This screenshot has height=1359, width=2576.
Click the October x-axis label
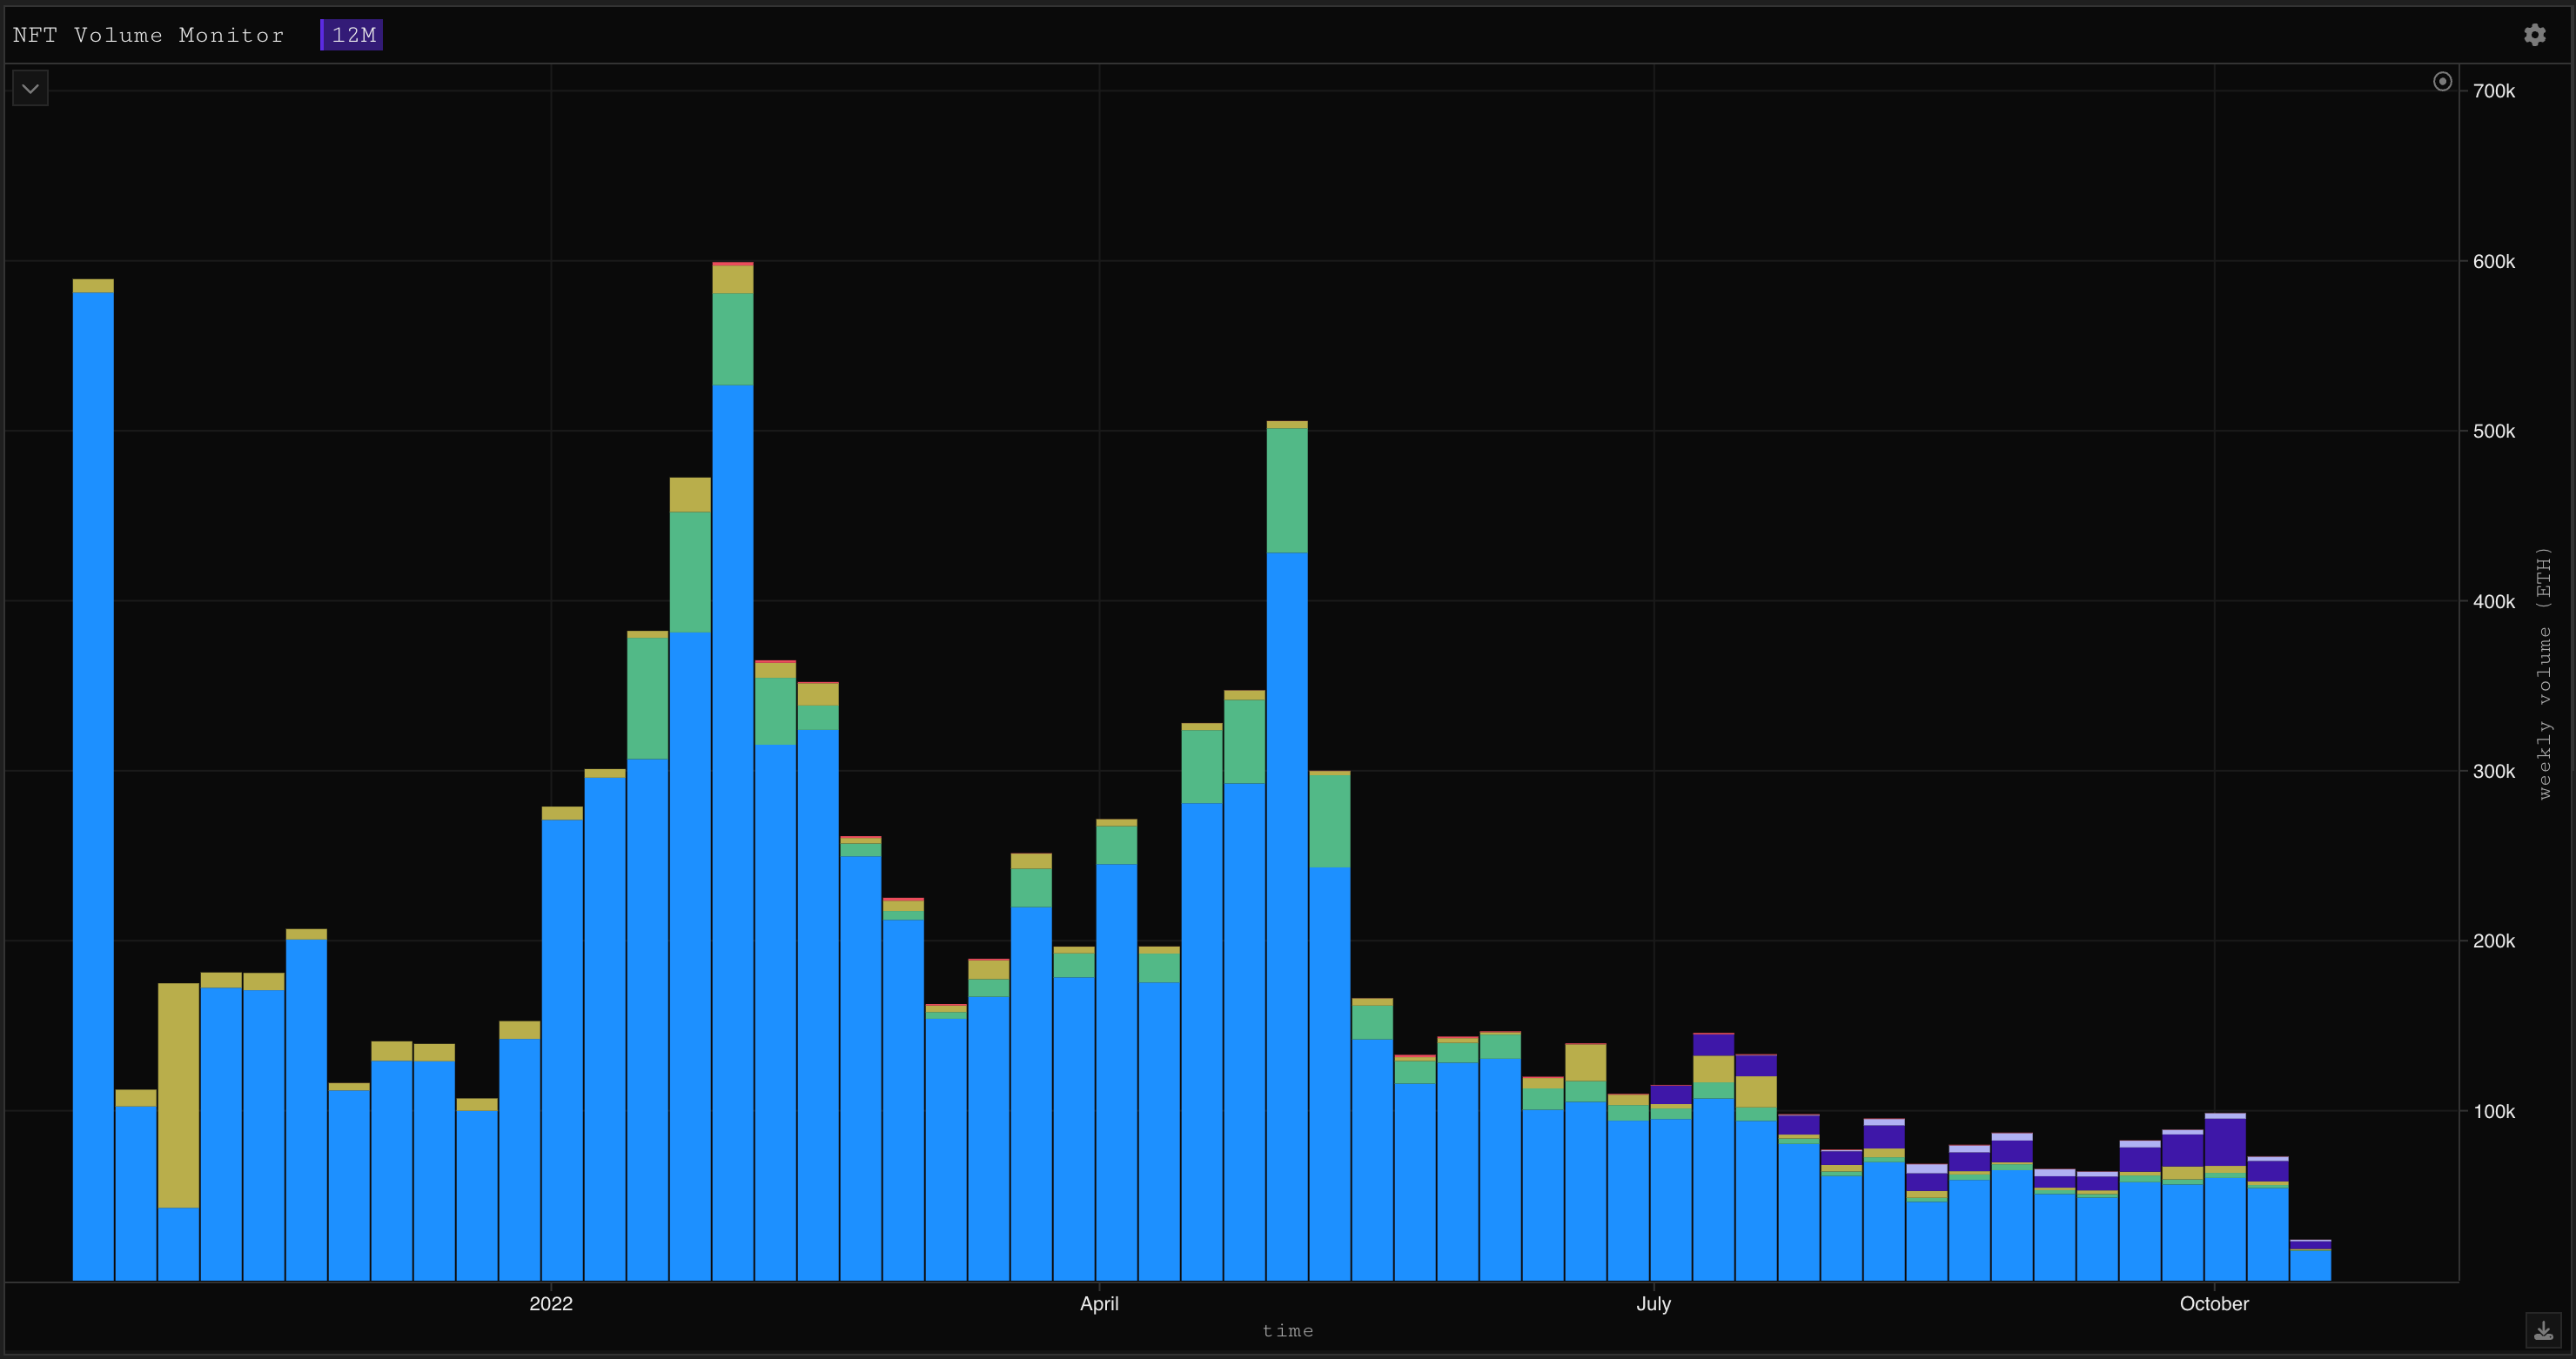pos(2213,1303)
